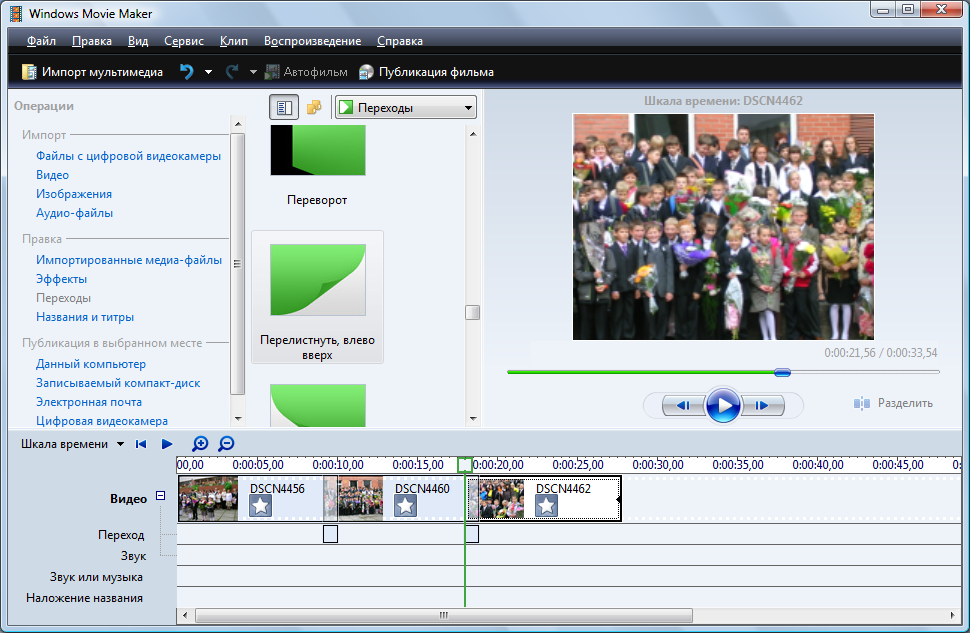This screenshot has width=970, height=633.
Task: Click the timeline horizontal scrollbar thumb
Action: [444, 615]
